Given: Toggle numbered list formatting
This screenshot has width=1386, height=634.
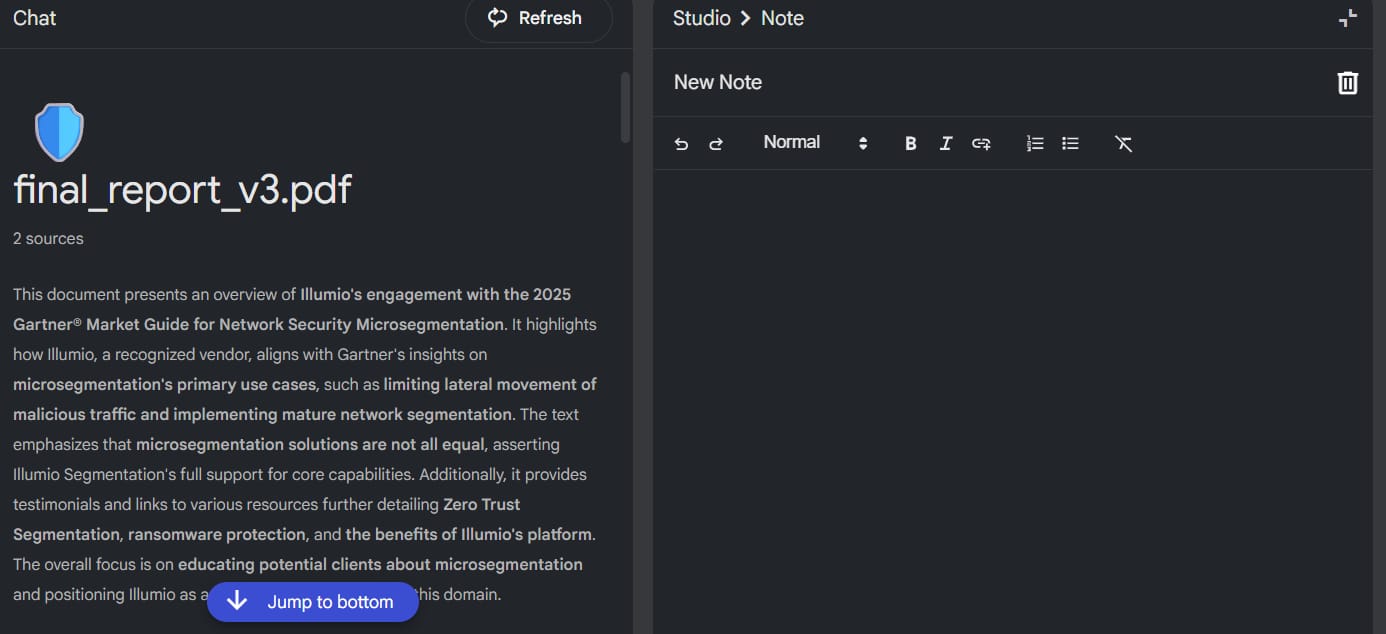Looking at the screenshot, I should tap(1035, 144).
